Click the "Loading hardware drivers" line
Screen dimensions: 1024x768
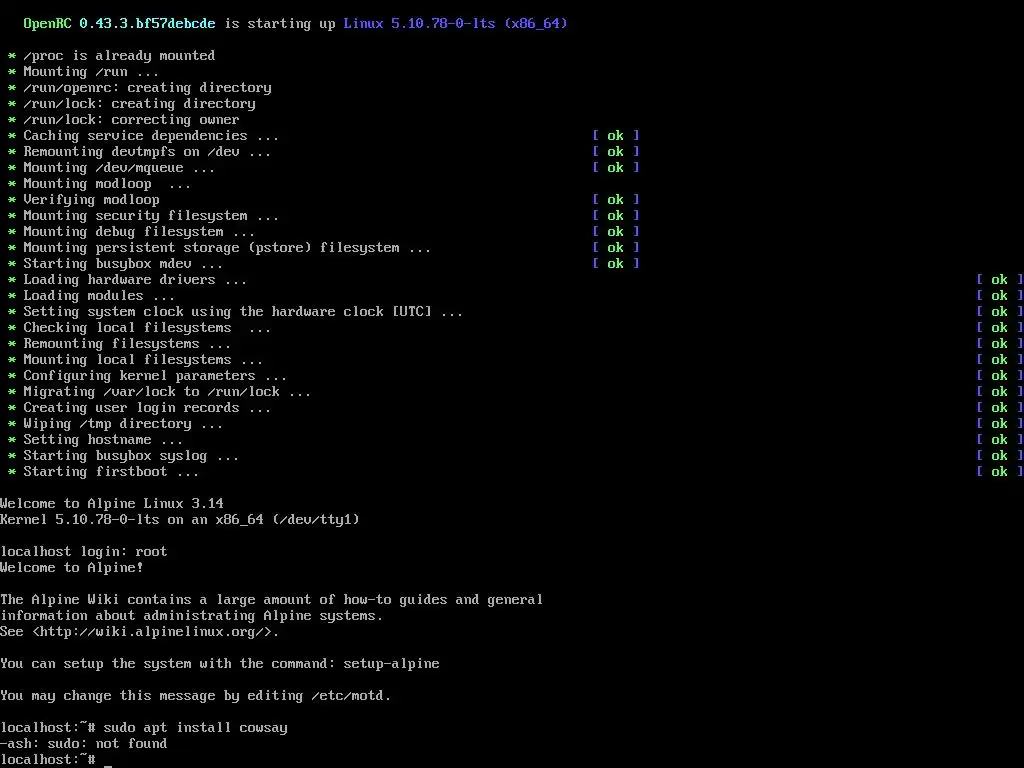pyautogui.click(x=135, y=280)
